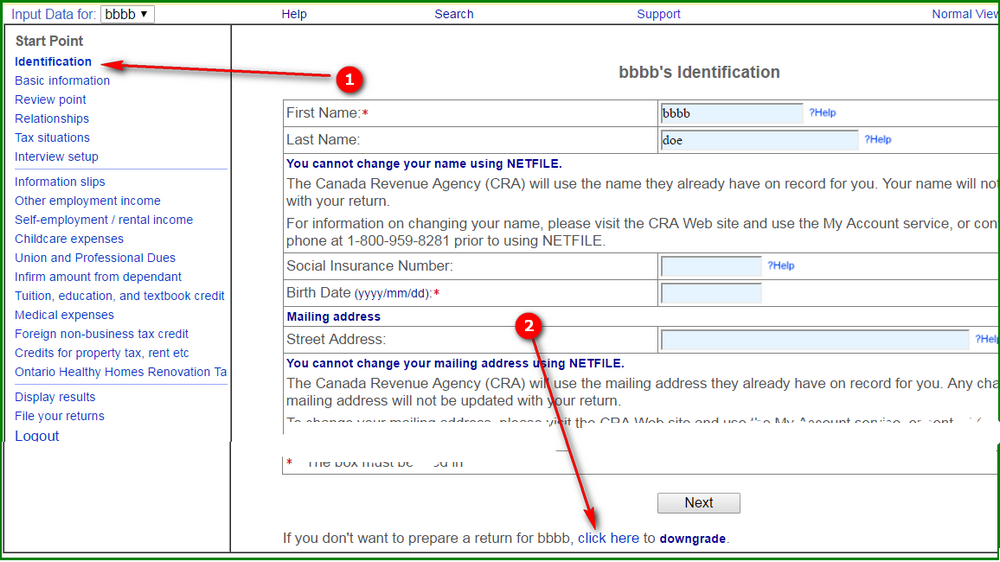Go to Other employment income
Viewport: 1000px width, 562px height.
click(88, 201)
